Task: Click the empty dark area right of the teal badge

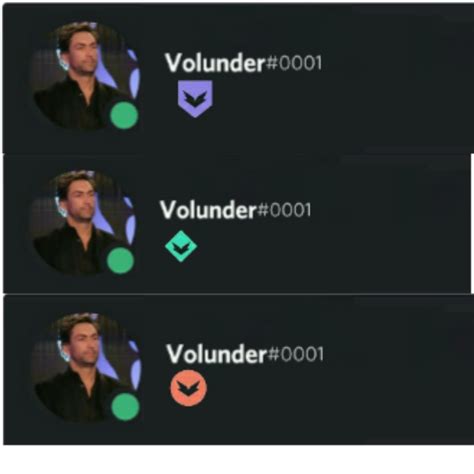Action: [333, 247]
